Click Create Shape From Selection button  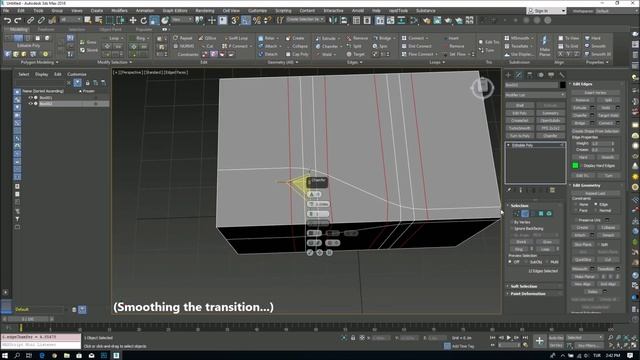595,131
